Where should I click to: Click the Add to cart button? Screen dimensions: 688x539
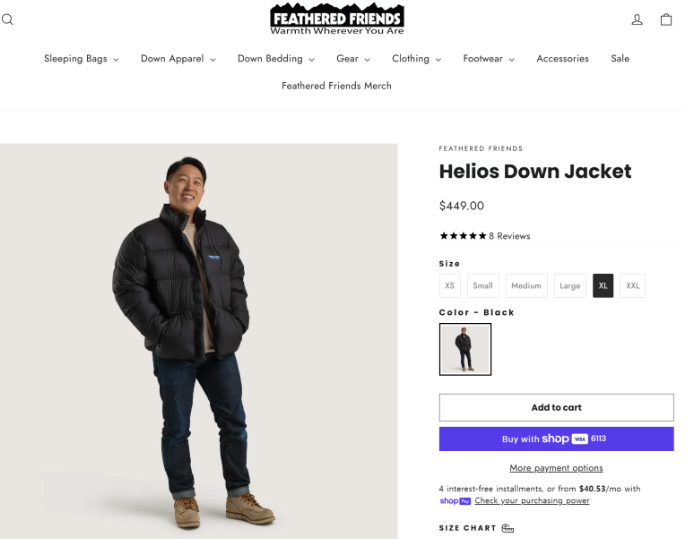[x=556, y=407]
